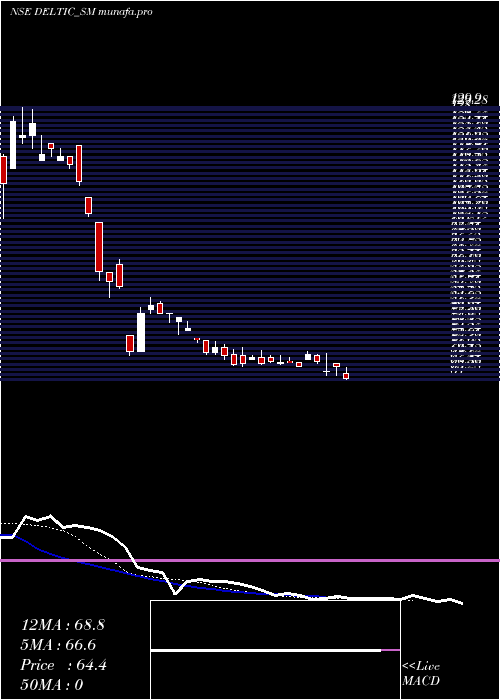Click the <<Live MACD label
This screenshot has width=500, height=700.
point(421,674)
